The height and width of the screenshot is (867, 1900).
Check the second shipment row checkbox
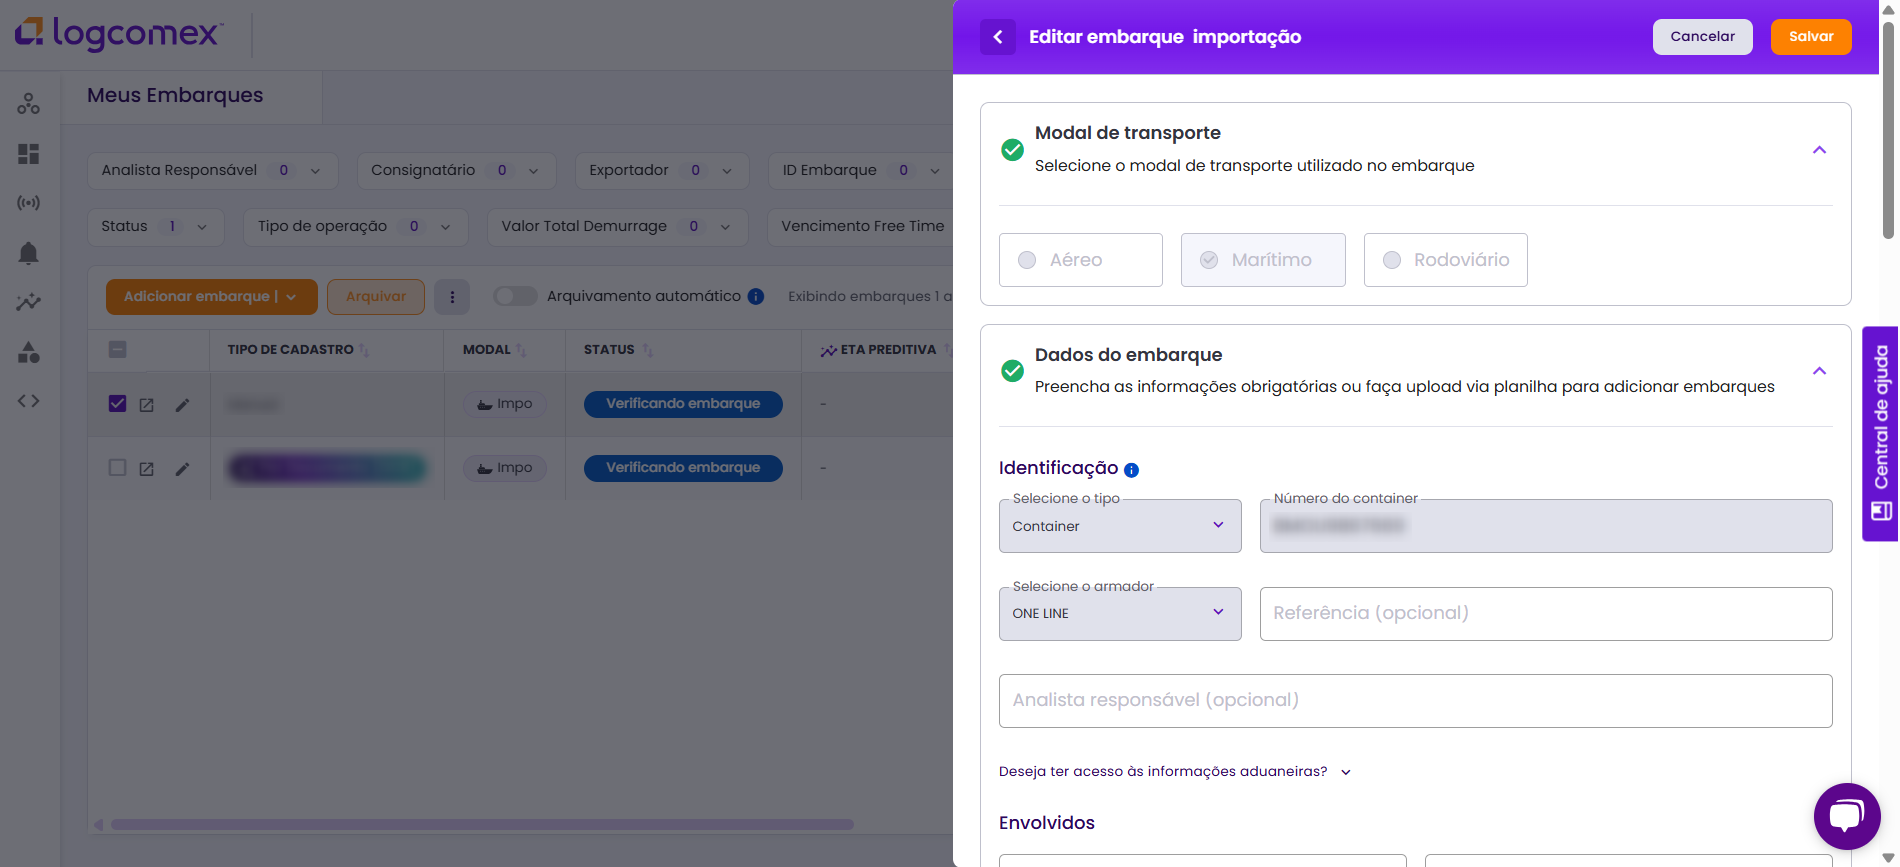117,468
